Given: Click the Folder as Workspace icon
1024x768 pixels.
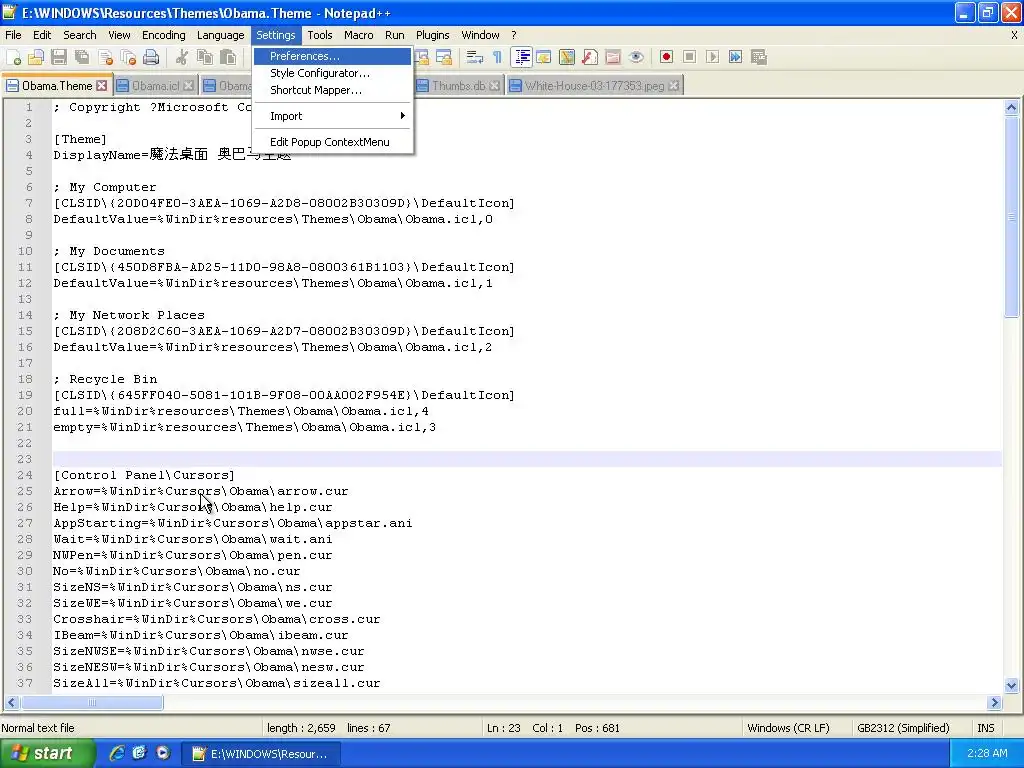Looking at the screenshot, I should tap(613, 57).
